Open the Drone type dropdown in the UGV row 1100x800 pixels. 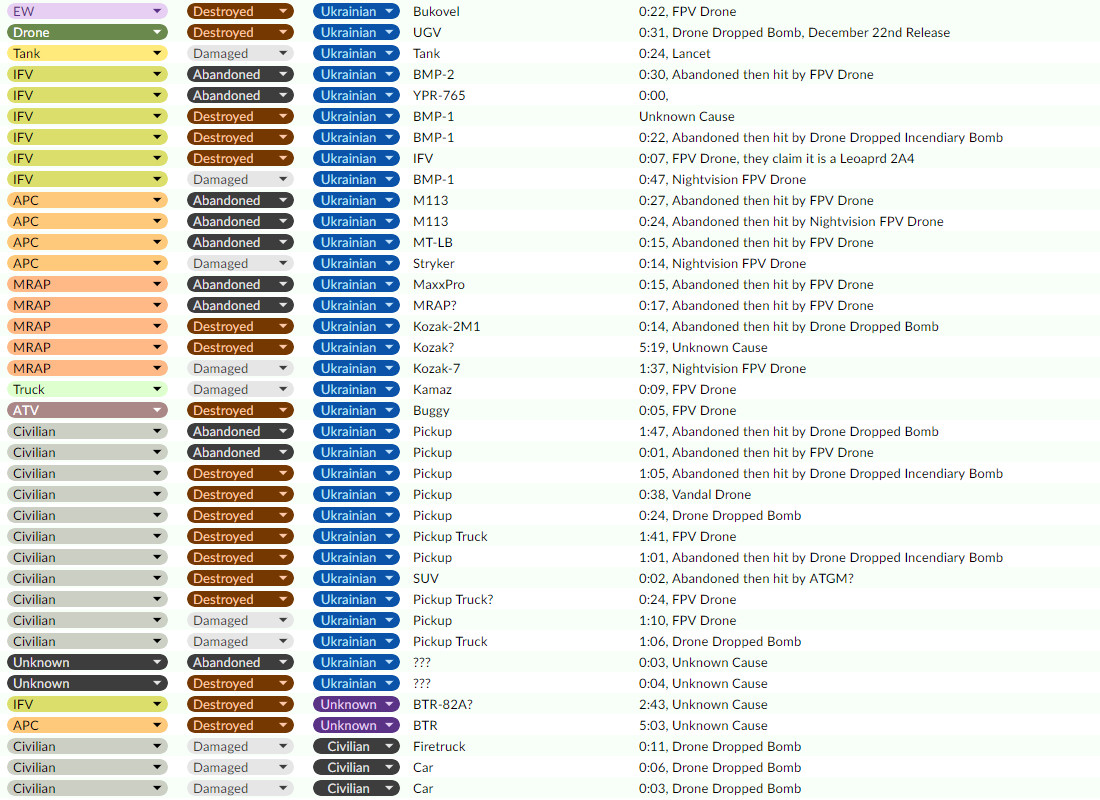[87, 32]
